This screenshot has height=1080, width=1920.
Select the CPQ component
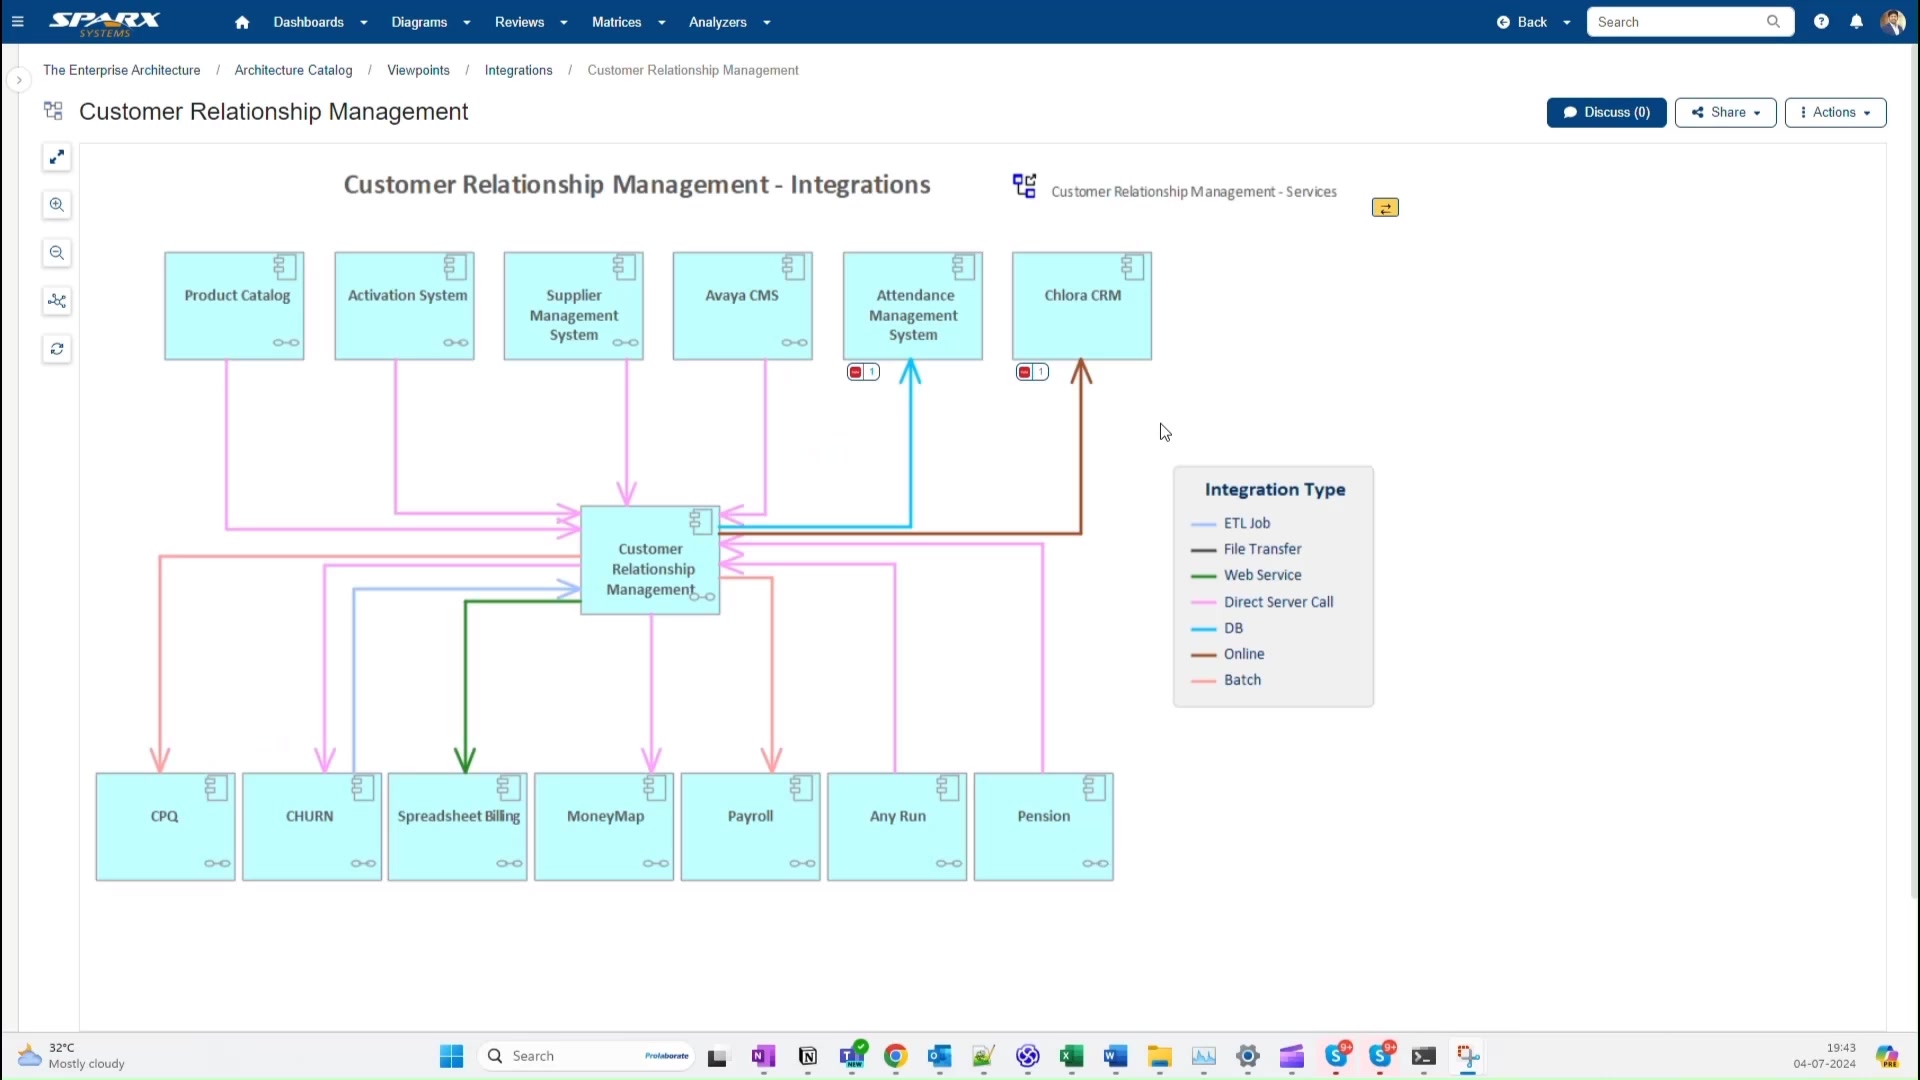pos(165,827)
